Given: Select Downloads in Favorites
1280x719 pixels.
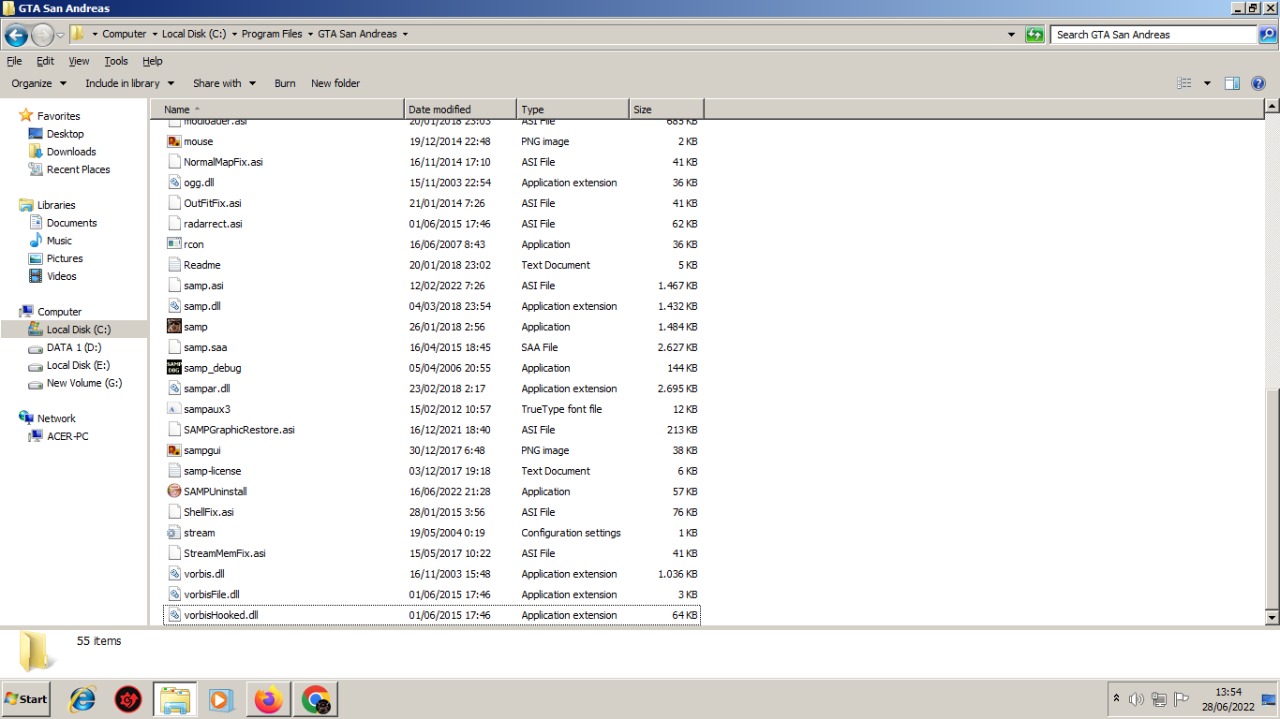Looking at the screenshot, I should tap(71, 152).
